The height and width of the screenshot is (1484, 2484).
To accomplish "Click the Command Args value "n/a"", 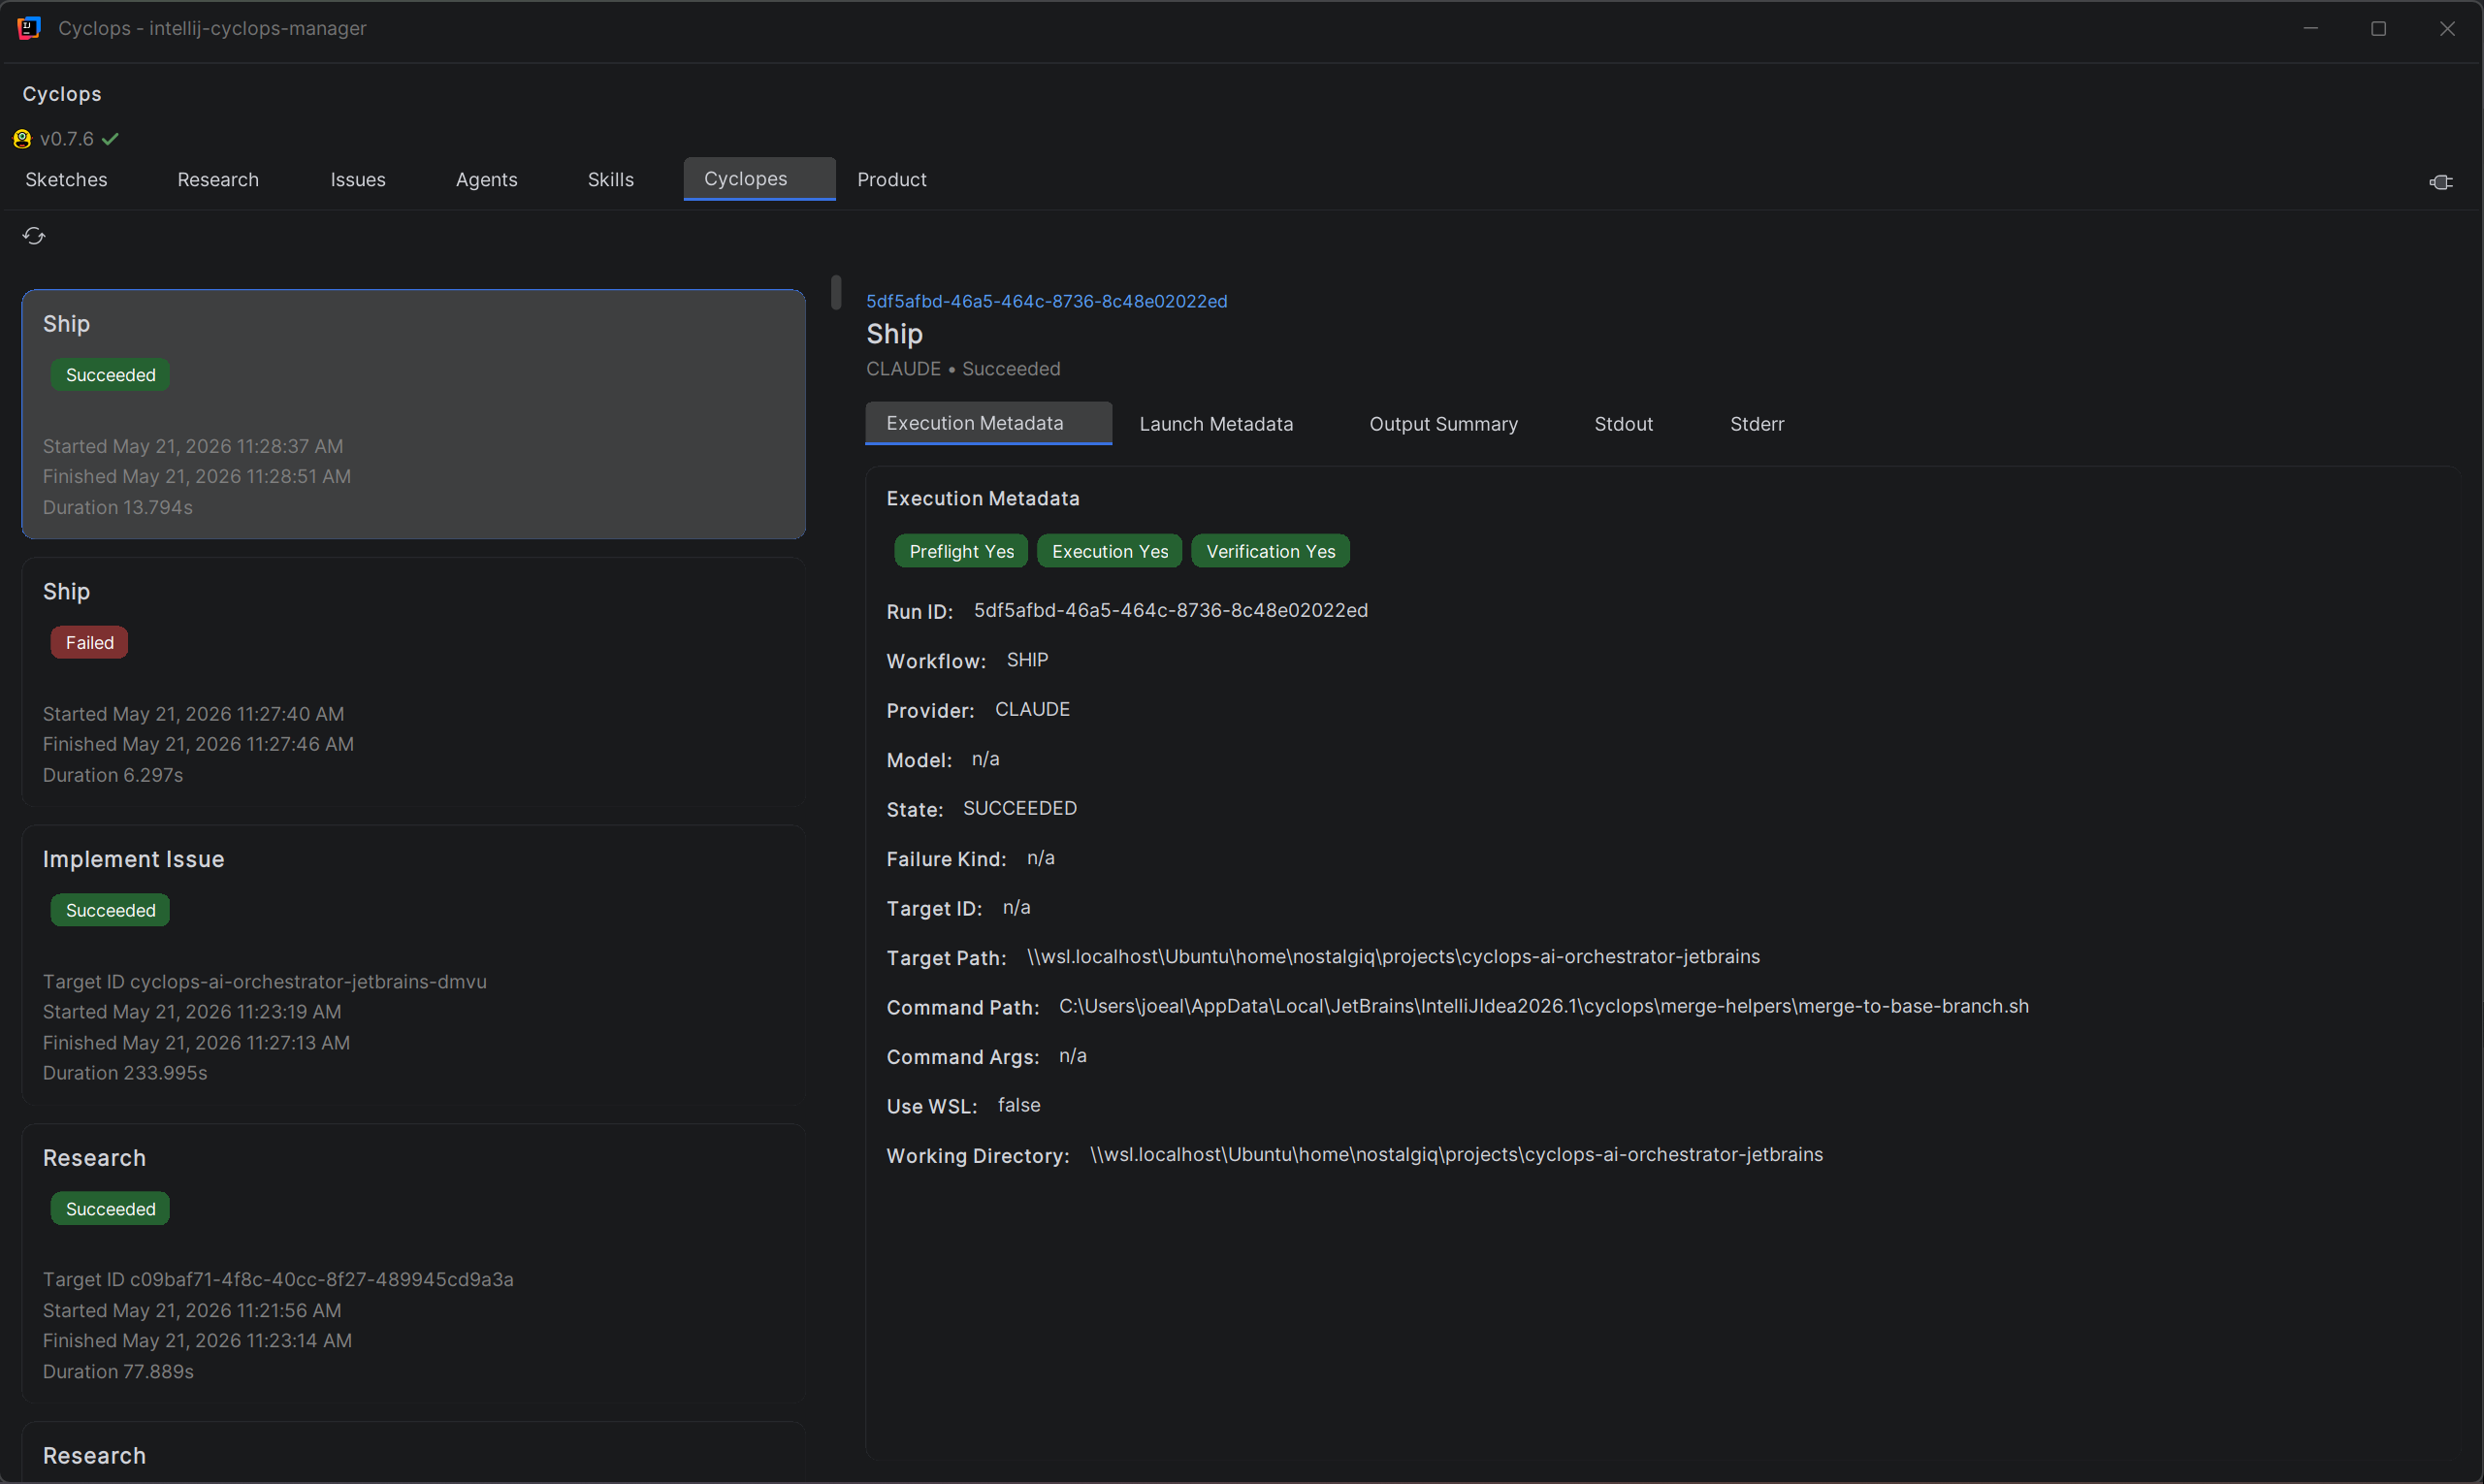I will [1072, 1056].
